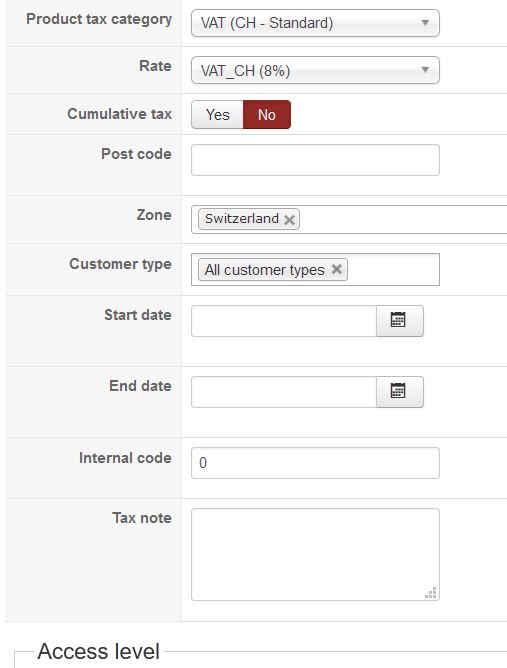Focus the End date text field

click(284, 392)
